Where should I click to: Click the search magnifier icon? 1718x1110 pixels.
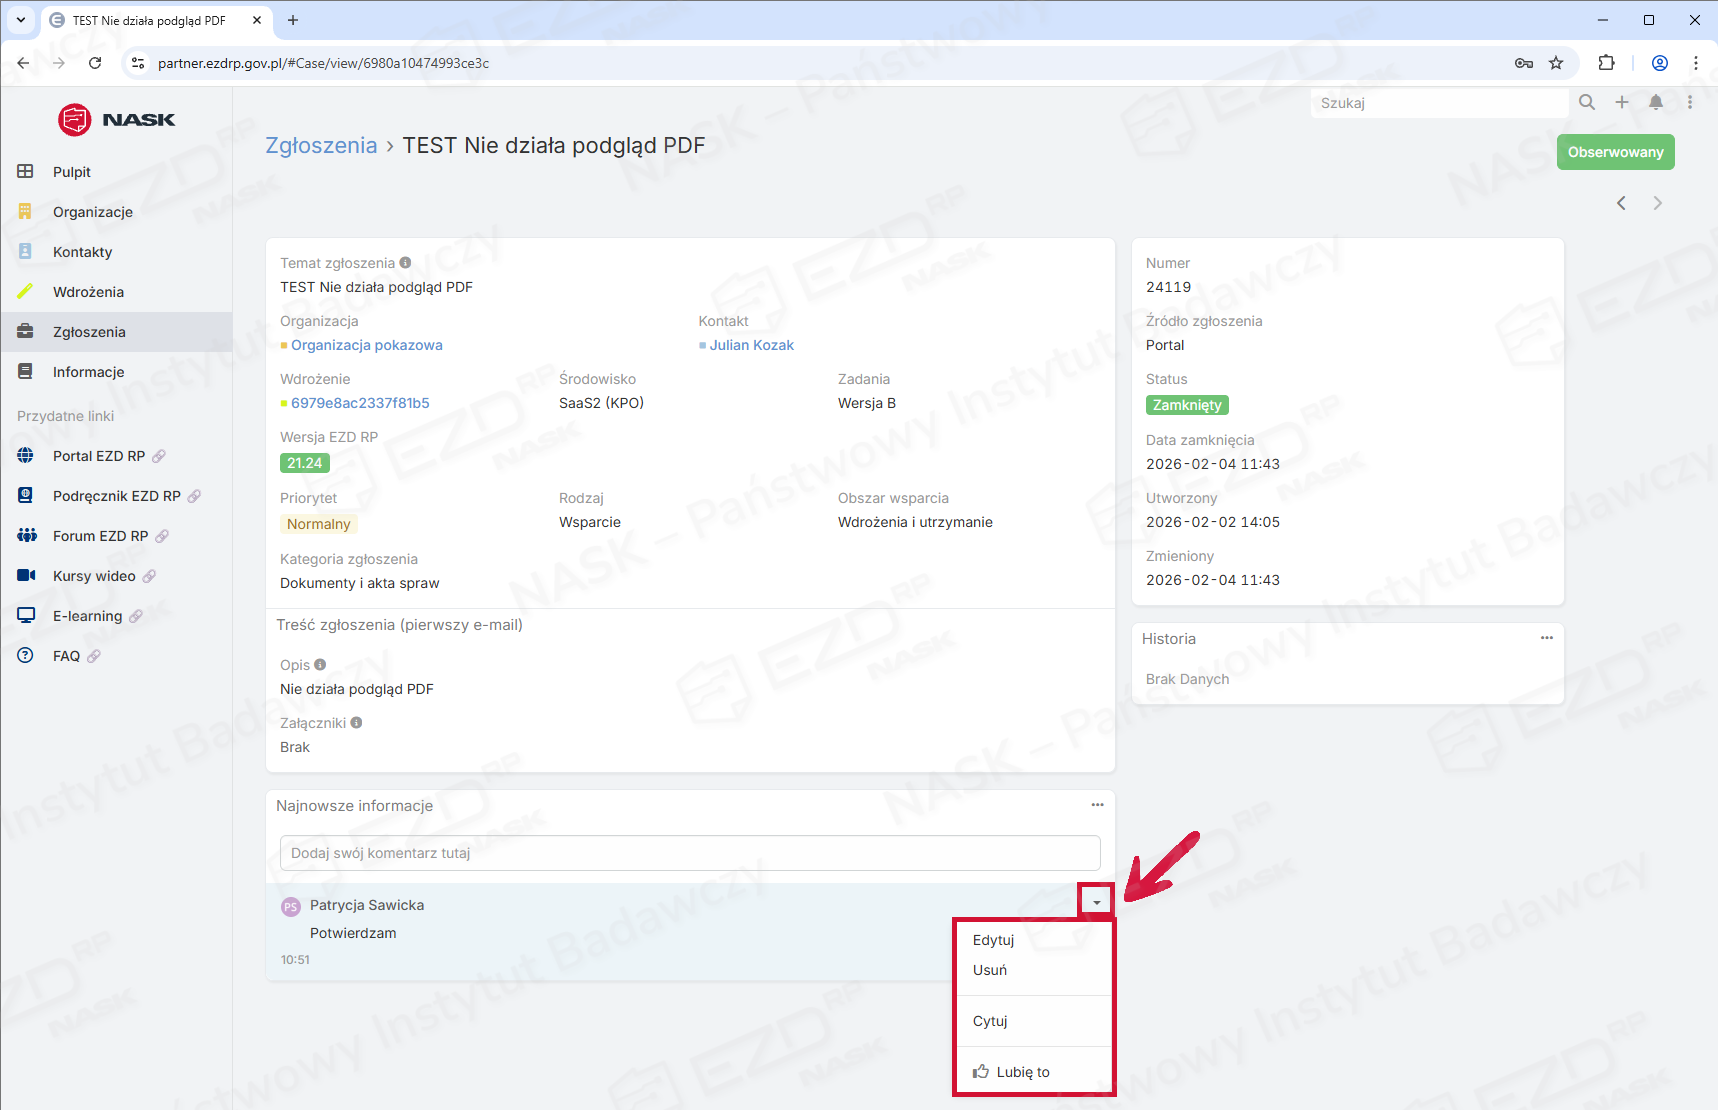pos(1586,102)
